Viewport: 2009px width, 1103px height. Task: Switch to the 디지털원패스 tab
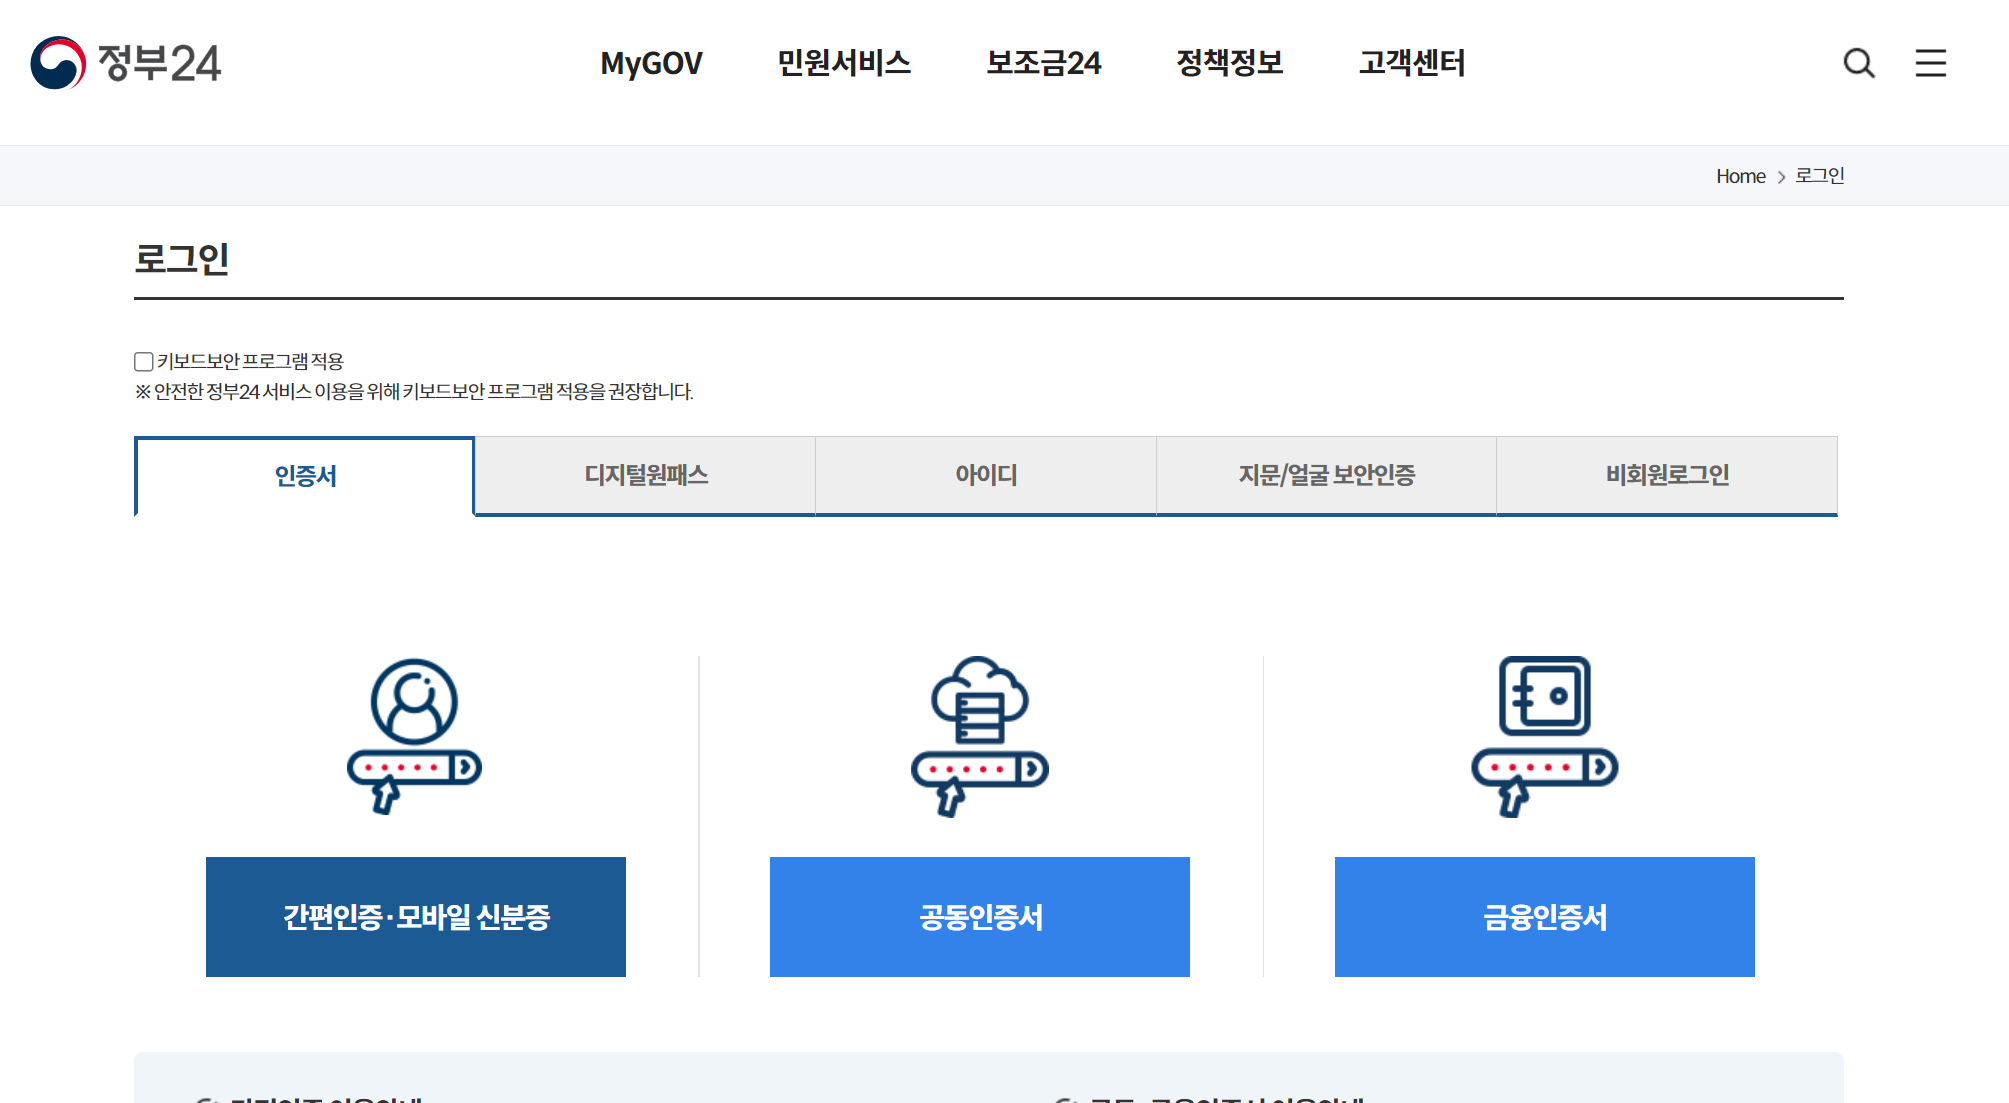(x=646, y=475)
